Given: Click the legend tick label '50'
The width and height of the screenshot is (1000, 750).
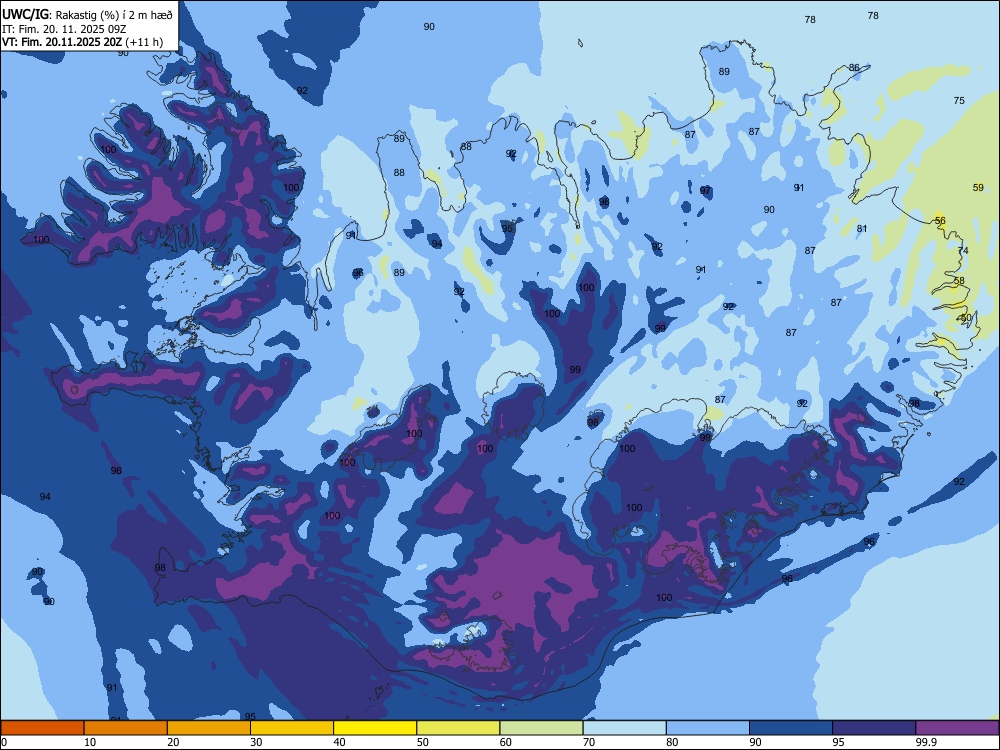Looking at the screenshot, I should [x=423, y=742].
